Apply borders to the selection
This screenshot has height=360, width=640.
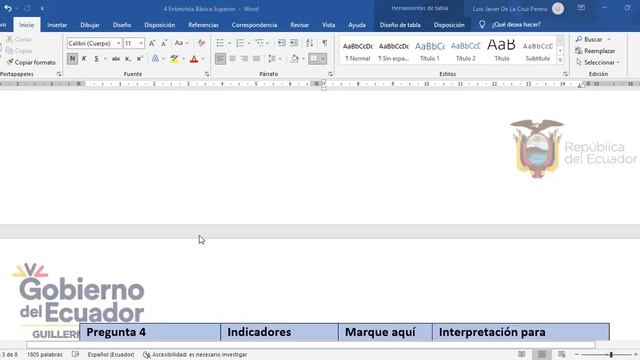pyautogui.click(x=313, y=59)
